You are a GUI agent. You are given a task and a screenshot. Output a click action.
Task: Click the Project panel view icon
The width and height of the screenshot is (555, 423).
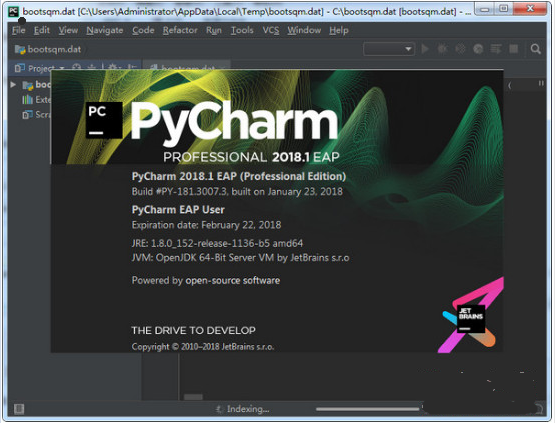coord(19,67)
